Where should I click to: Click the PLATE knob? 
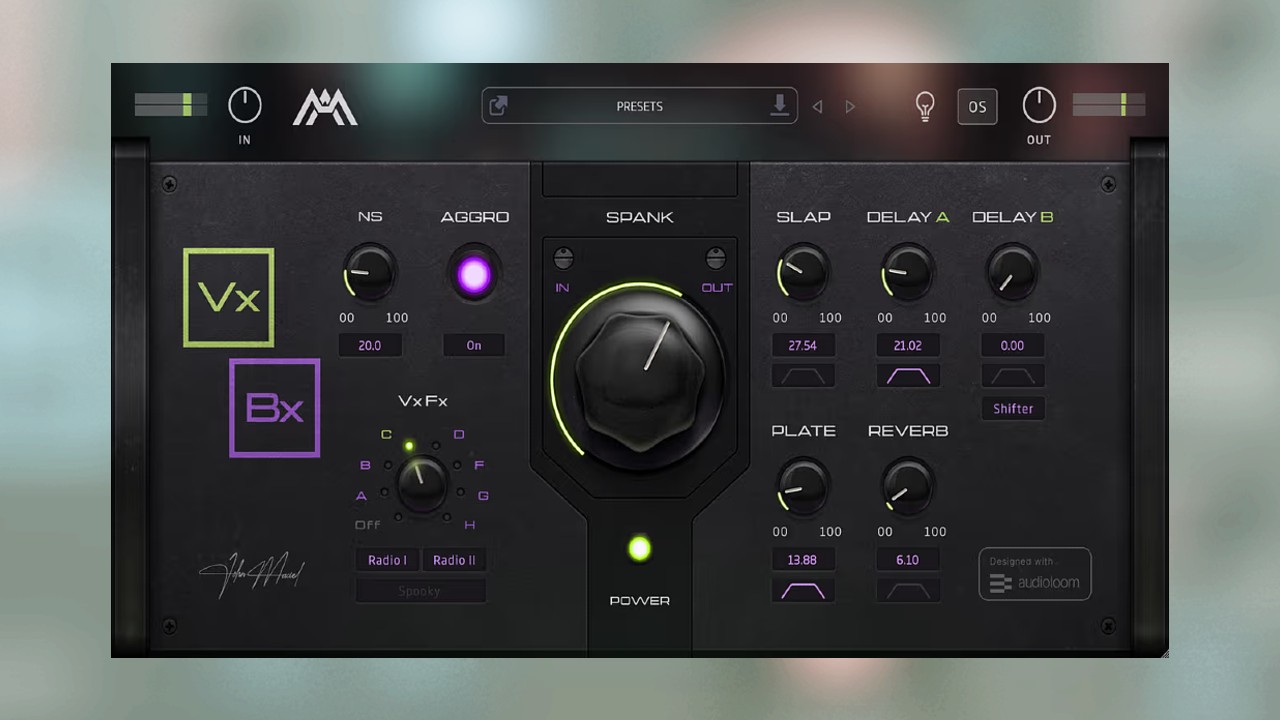(804, 486)
